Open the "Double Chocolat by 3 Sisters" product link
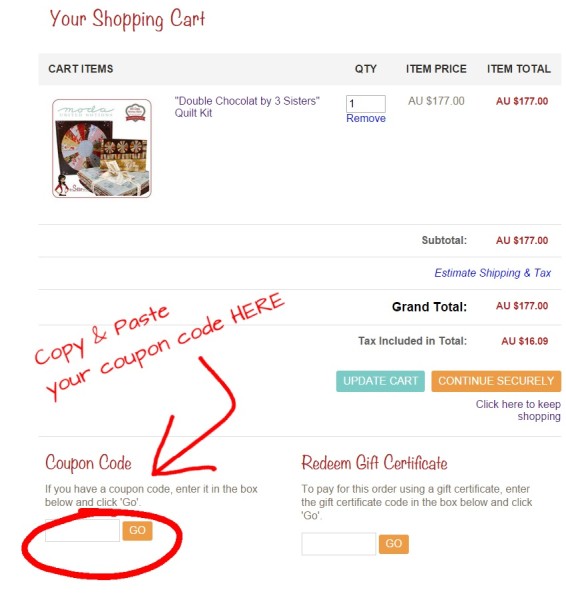Screen dimensions: 566x600 click(247, 107)
